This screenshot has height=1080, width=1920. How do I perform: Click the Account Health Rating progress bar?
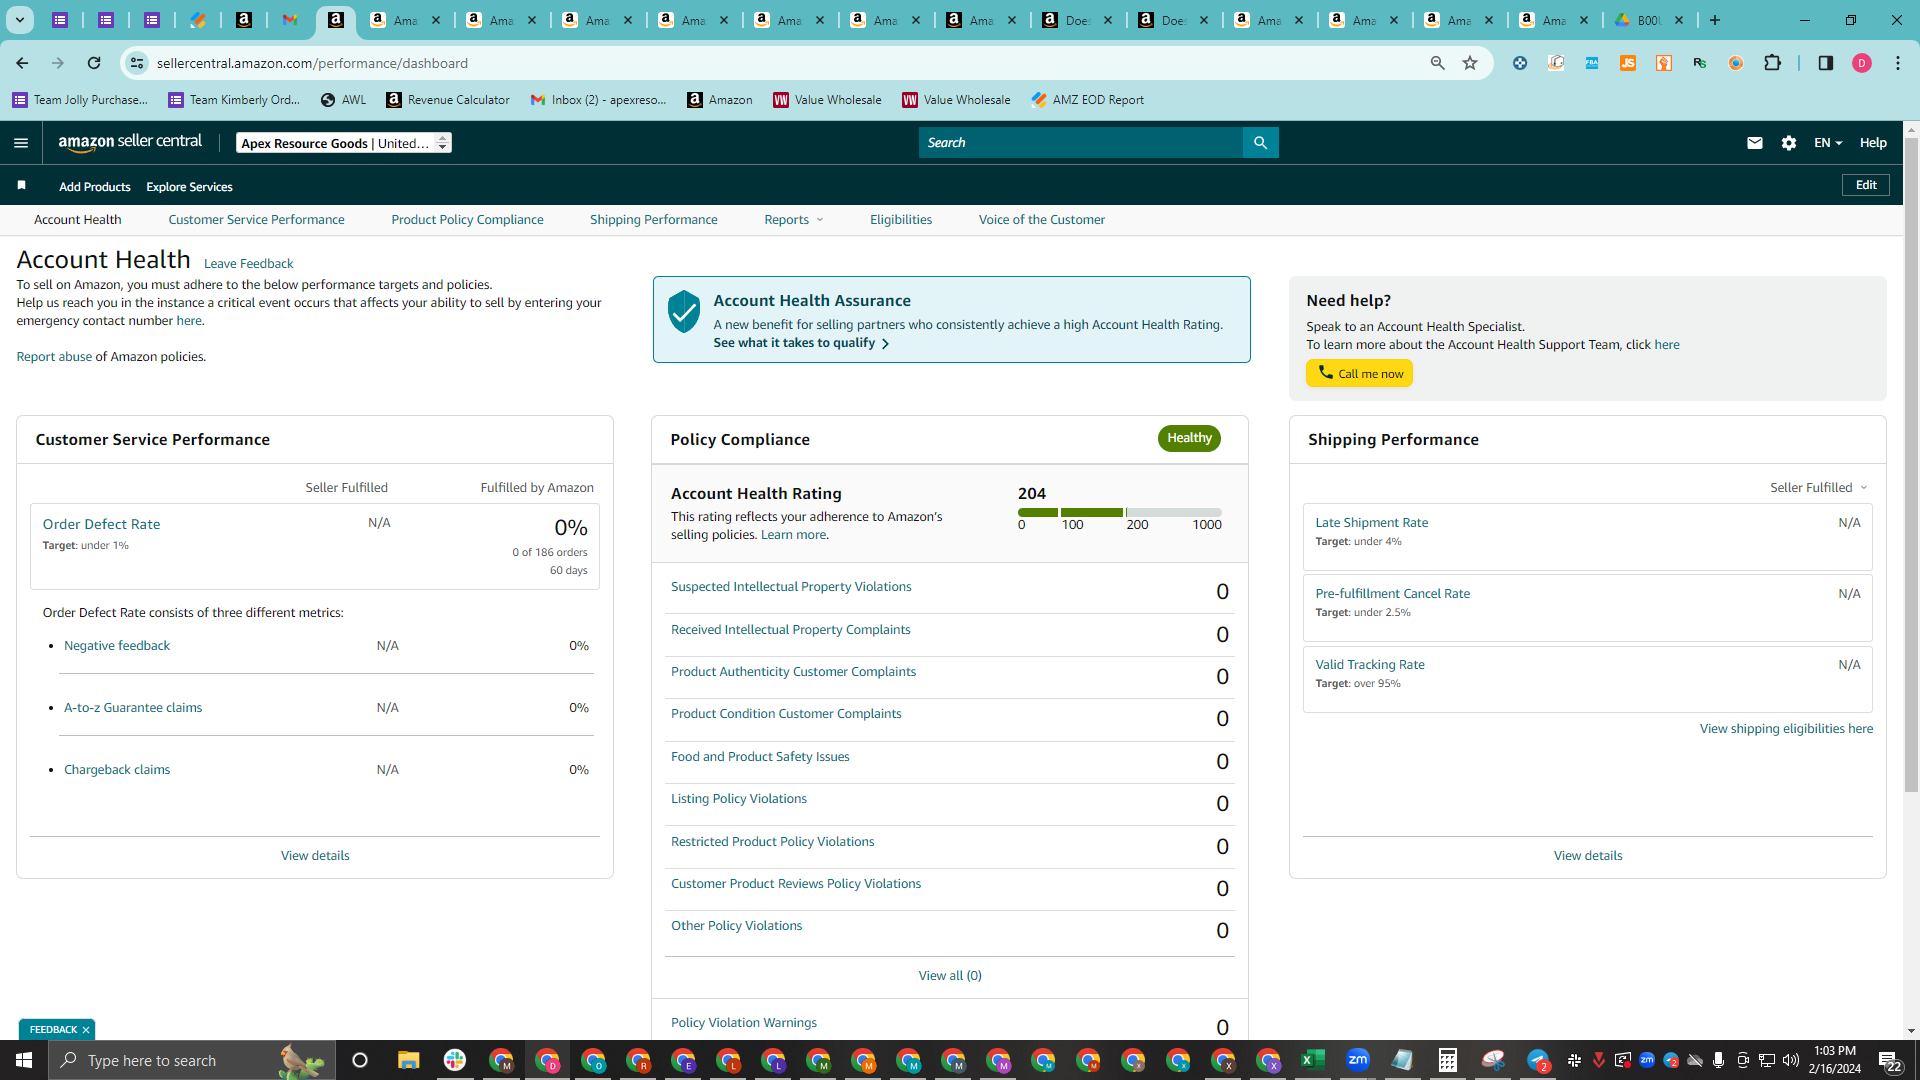click(1119, 512)
